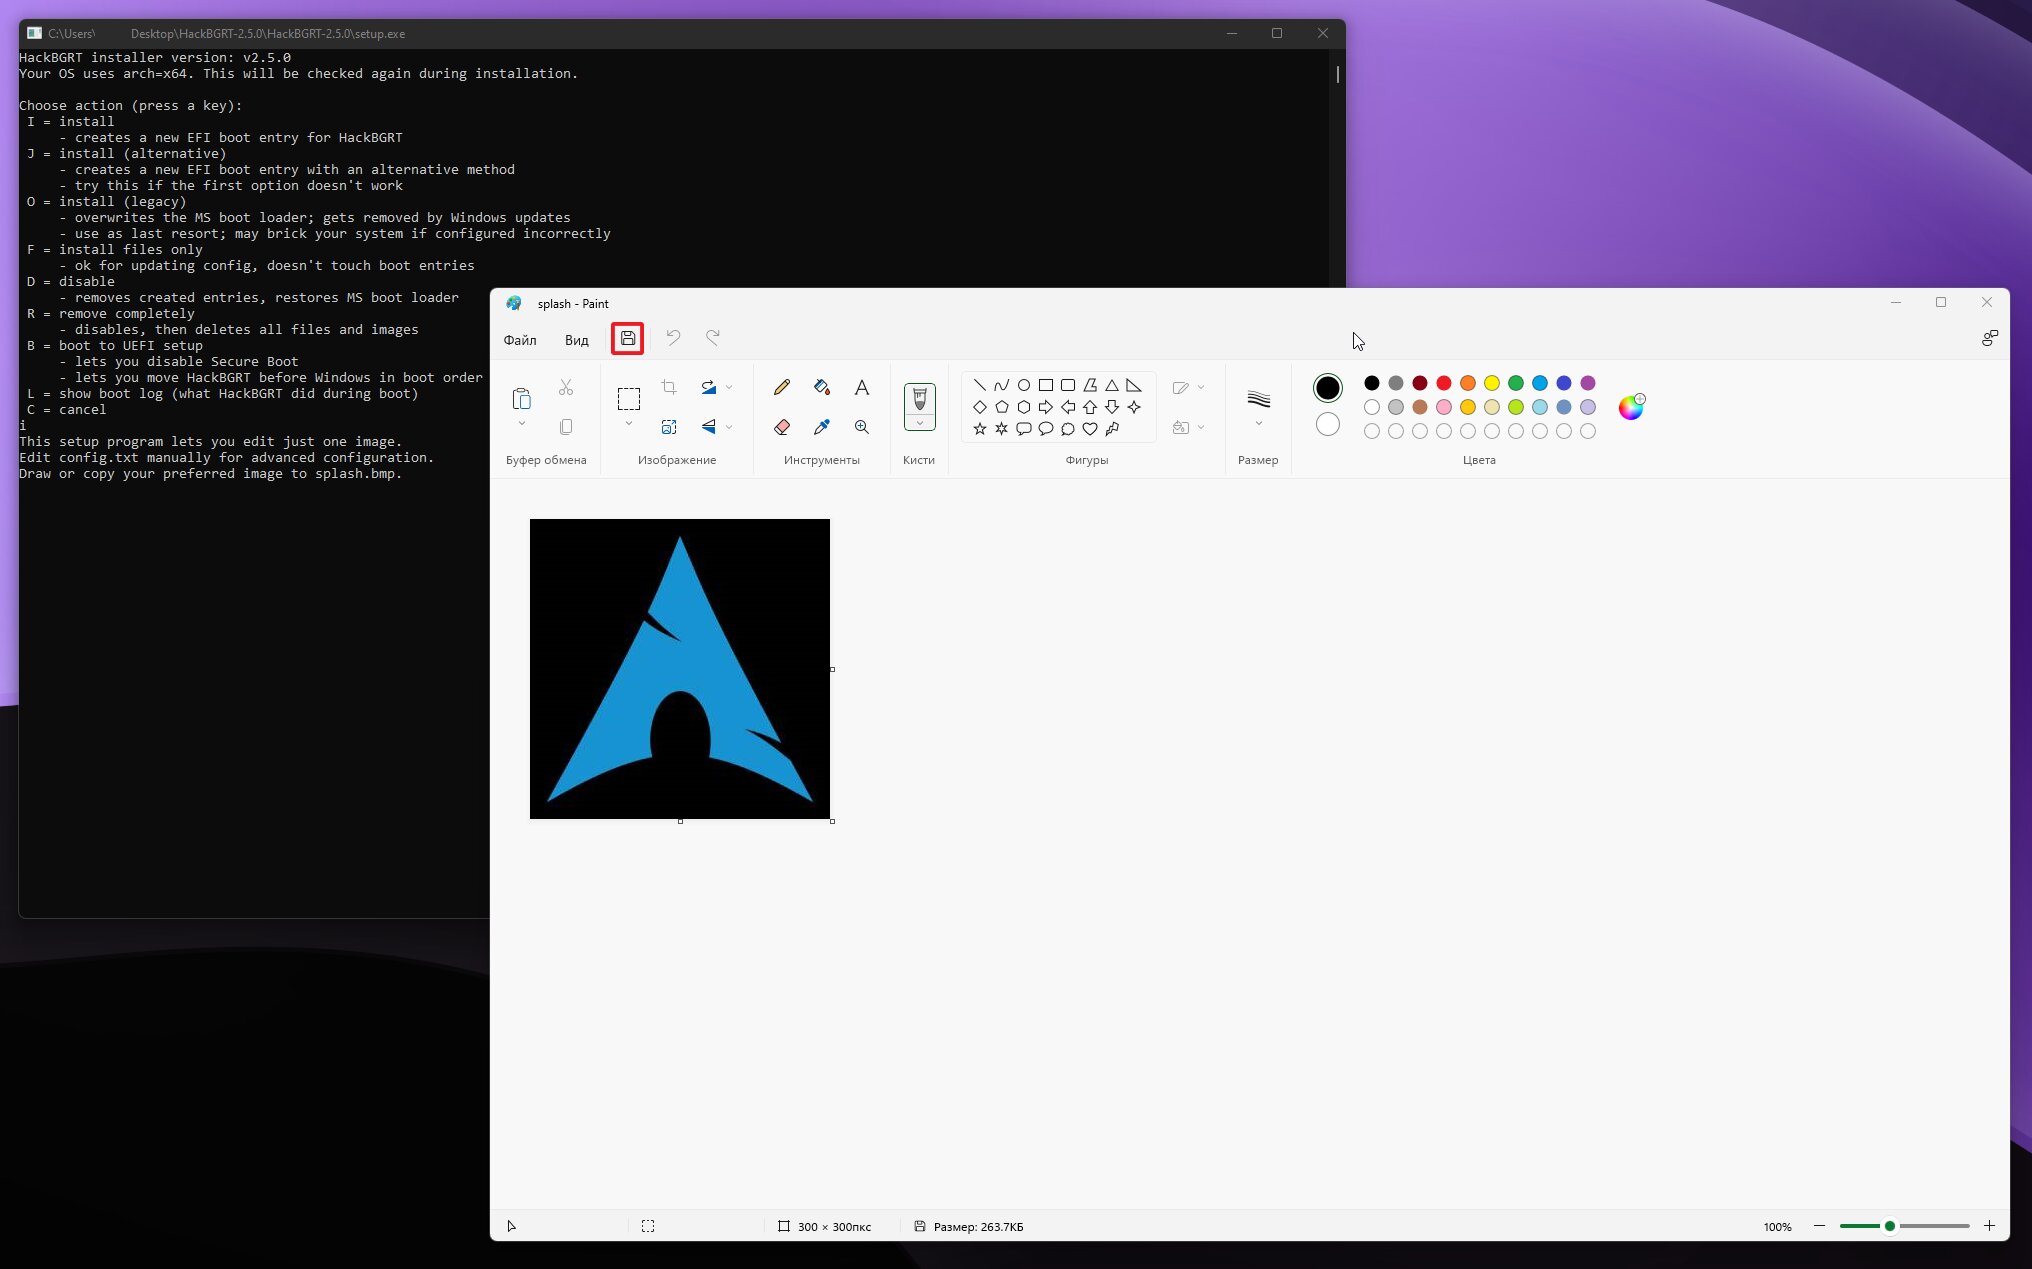Select the Brushes tool

(920, 400)
